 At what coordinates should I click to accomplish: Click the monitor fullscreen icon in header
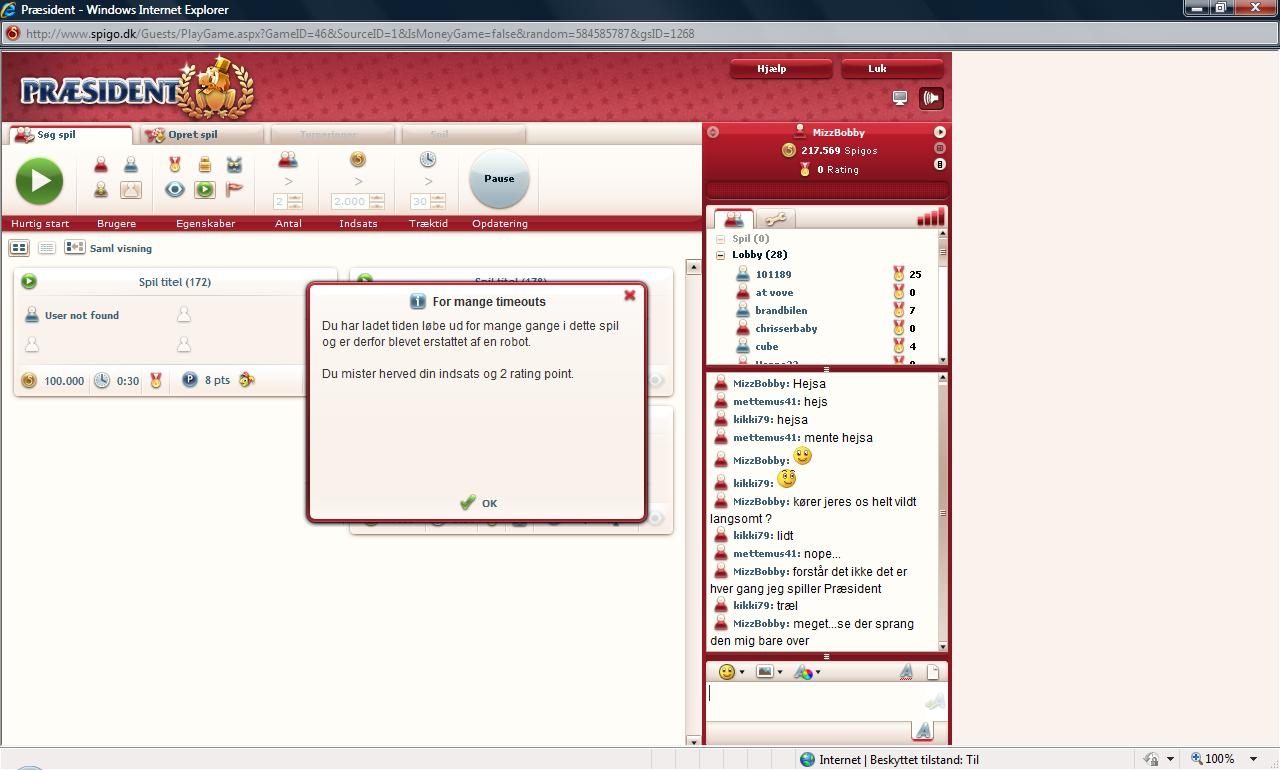pyautogui.click(x=900, y=98)
